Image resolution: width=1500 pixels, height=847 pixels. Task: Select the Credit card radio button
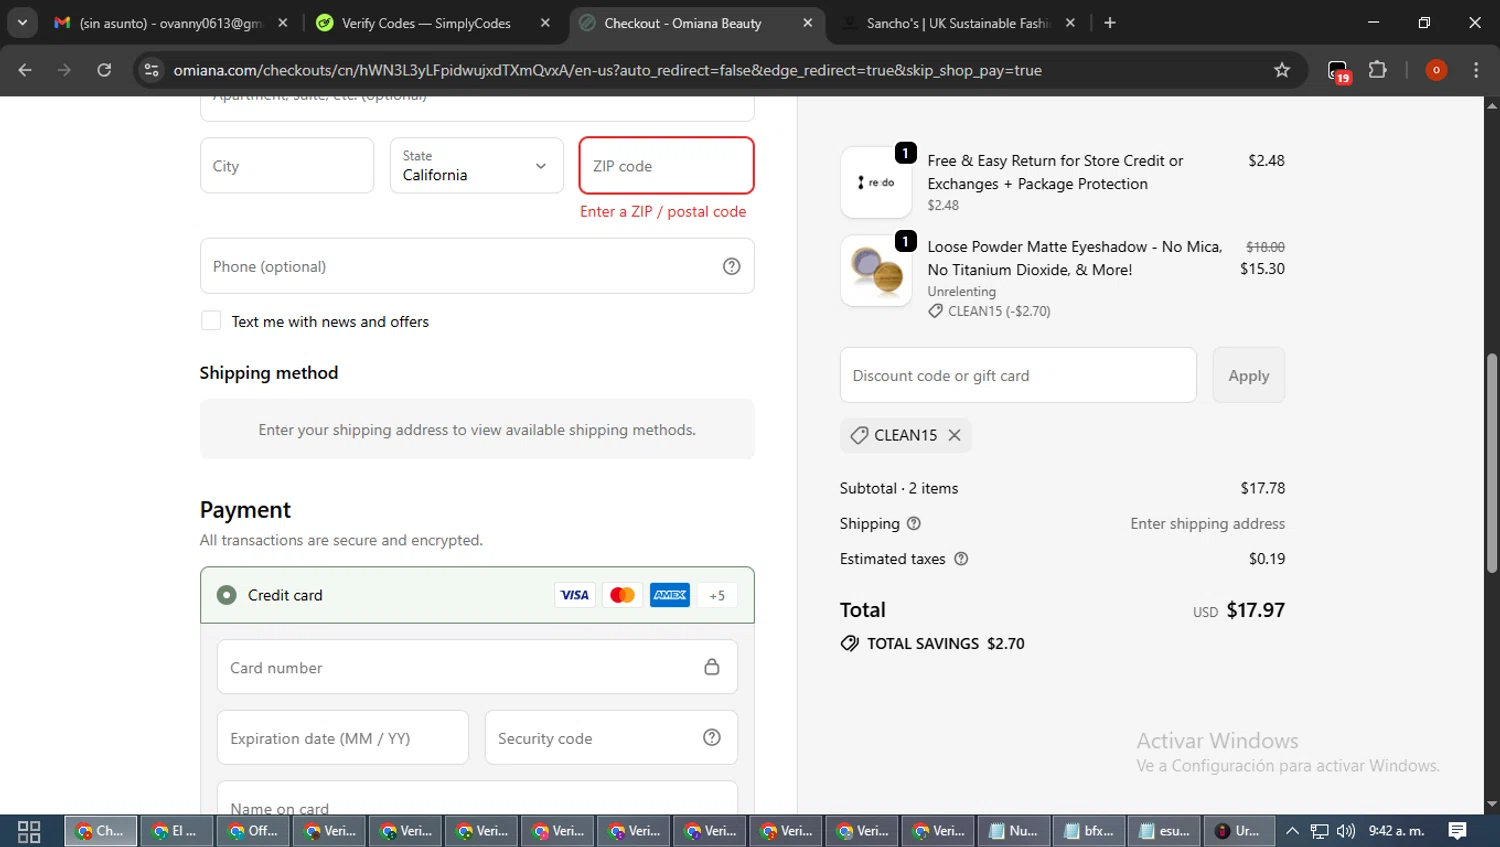coord(227,595)
